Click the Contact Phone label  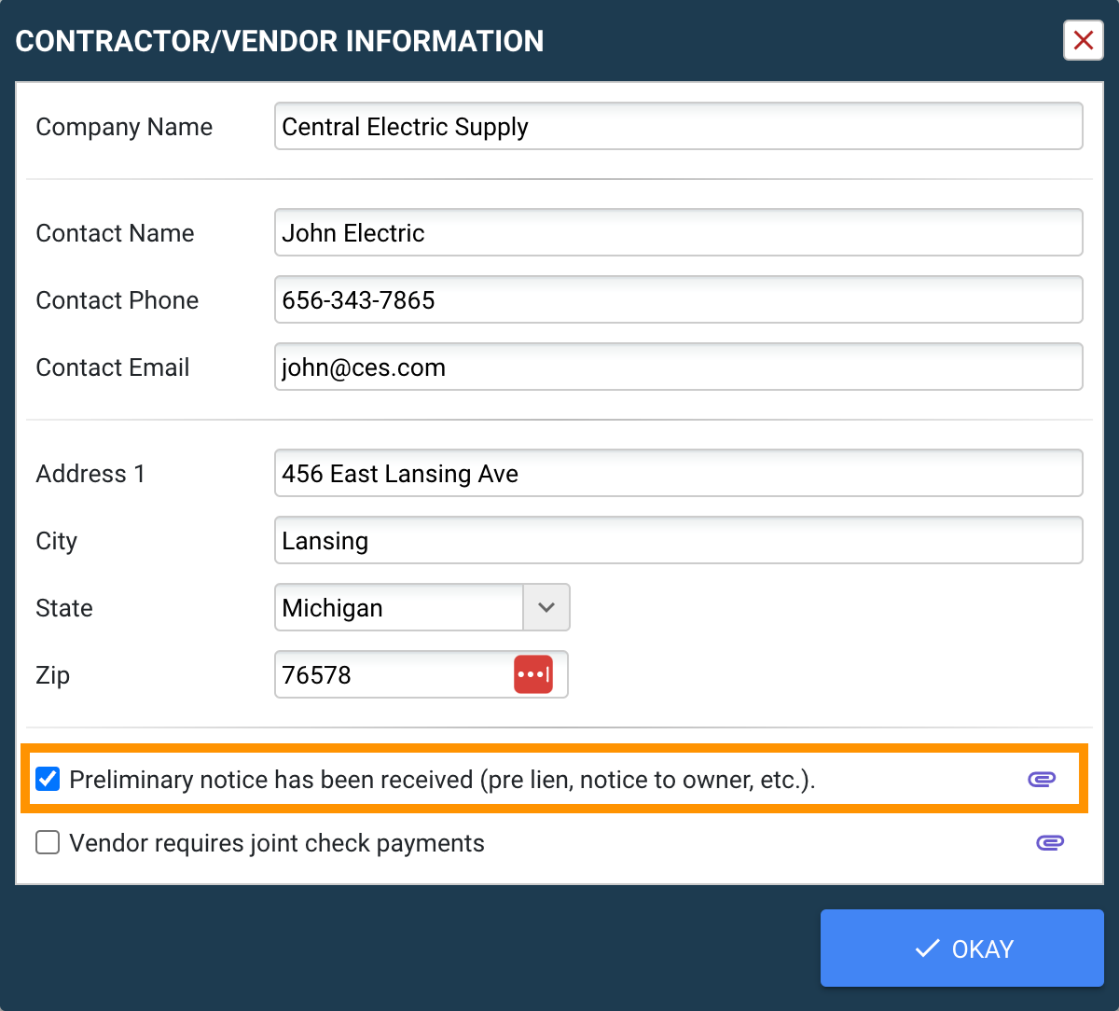pyautogui.click(x=117, y=300)
